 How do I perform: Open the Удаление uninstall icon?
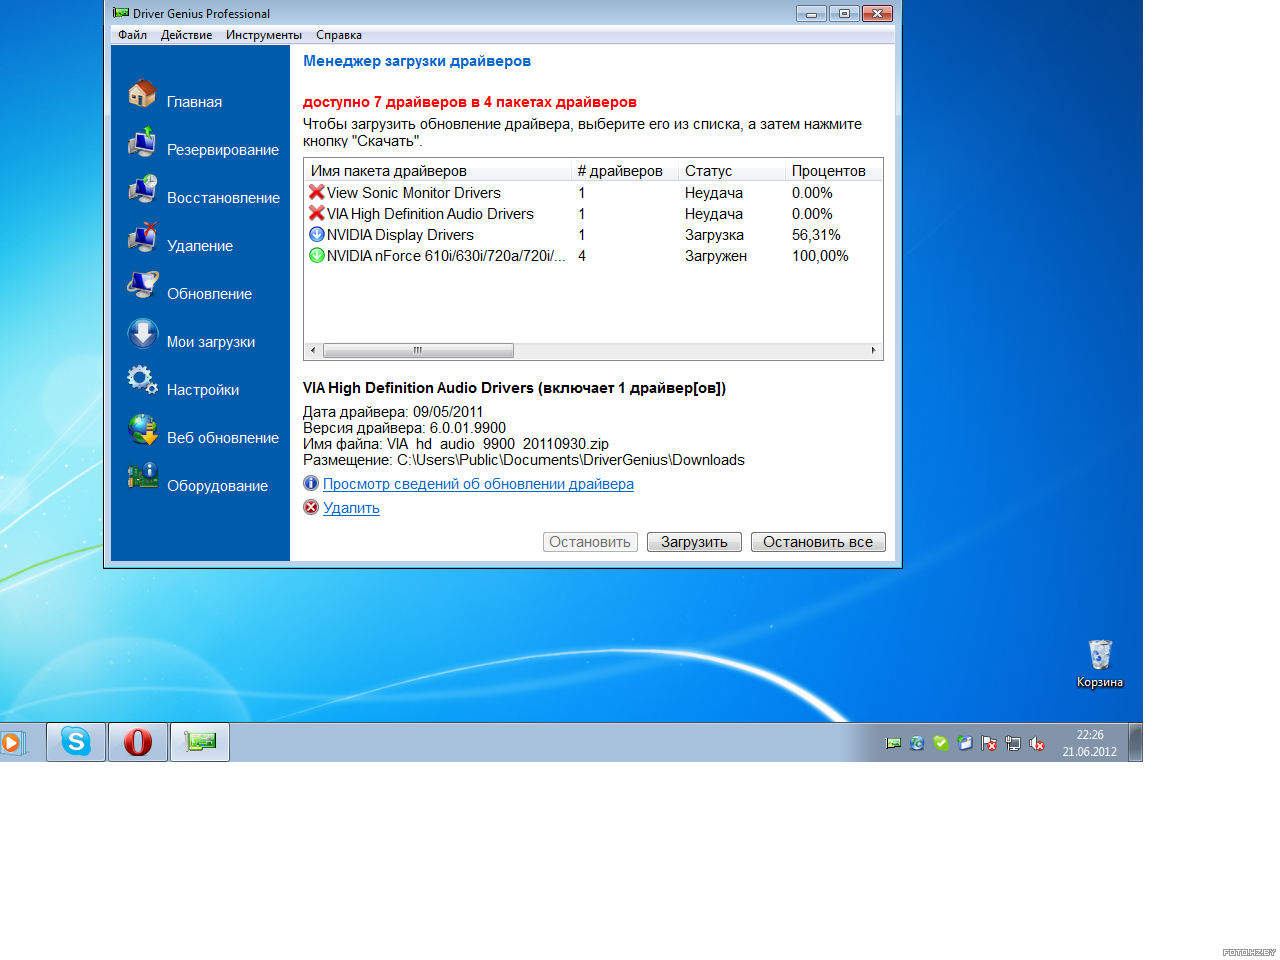pyautogui.click(x=142, y=238)
